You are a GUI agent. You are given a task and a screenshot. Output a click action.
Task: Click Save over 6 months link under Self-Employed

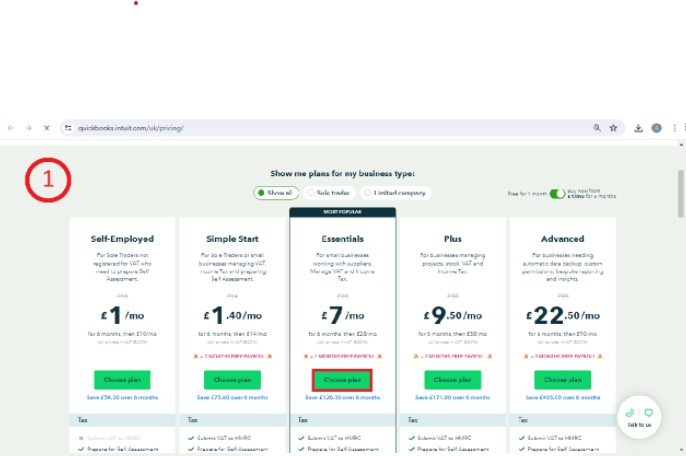tap(122, 397)
